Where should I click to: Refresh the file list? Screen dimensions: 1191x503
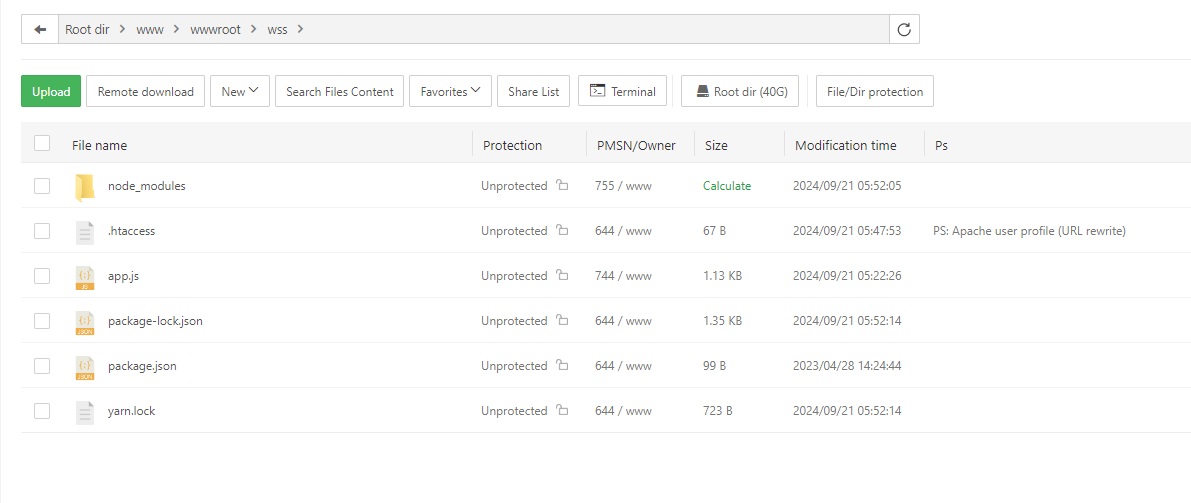[x=904, y=29]
